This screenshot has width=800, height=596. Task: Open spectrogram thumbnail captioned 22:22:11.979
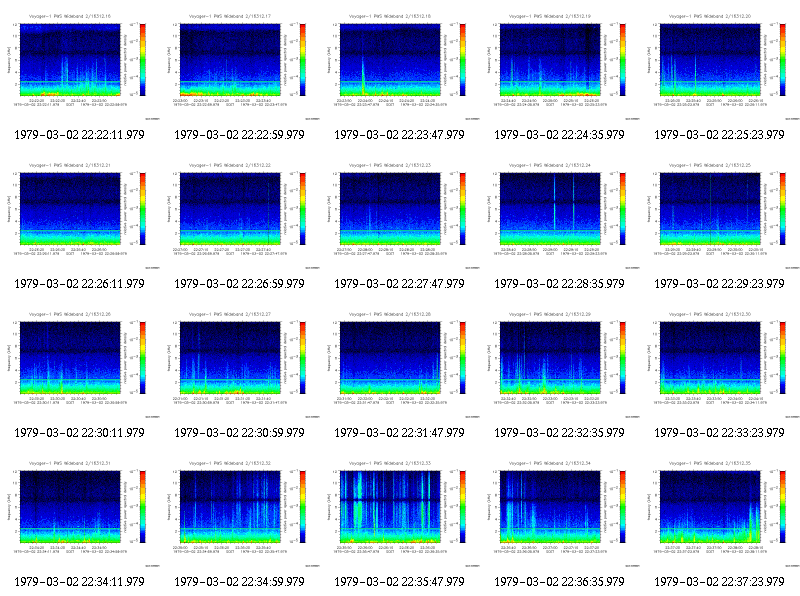pos(80,66)
